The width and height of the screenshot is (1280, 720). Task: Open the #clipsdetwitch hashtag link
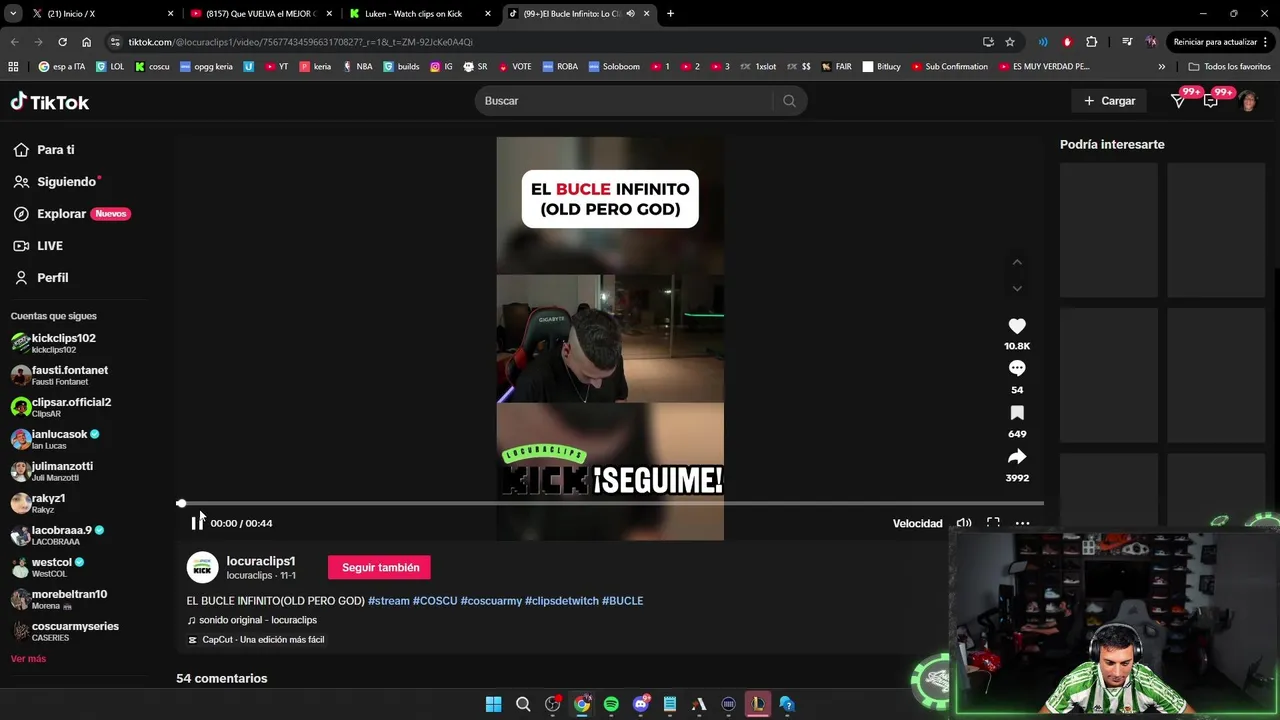pos(562,601)
